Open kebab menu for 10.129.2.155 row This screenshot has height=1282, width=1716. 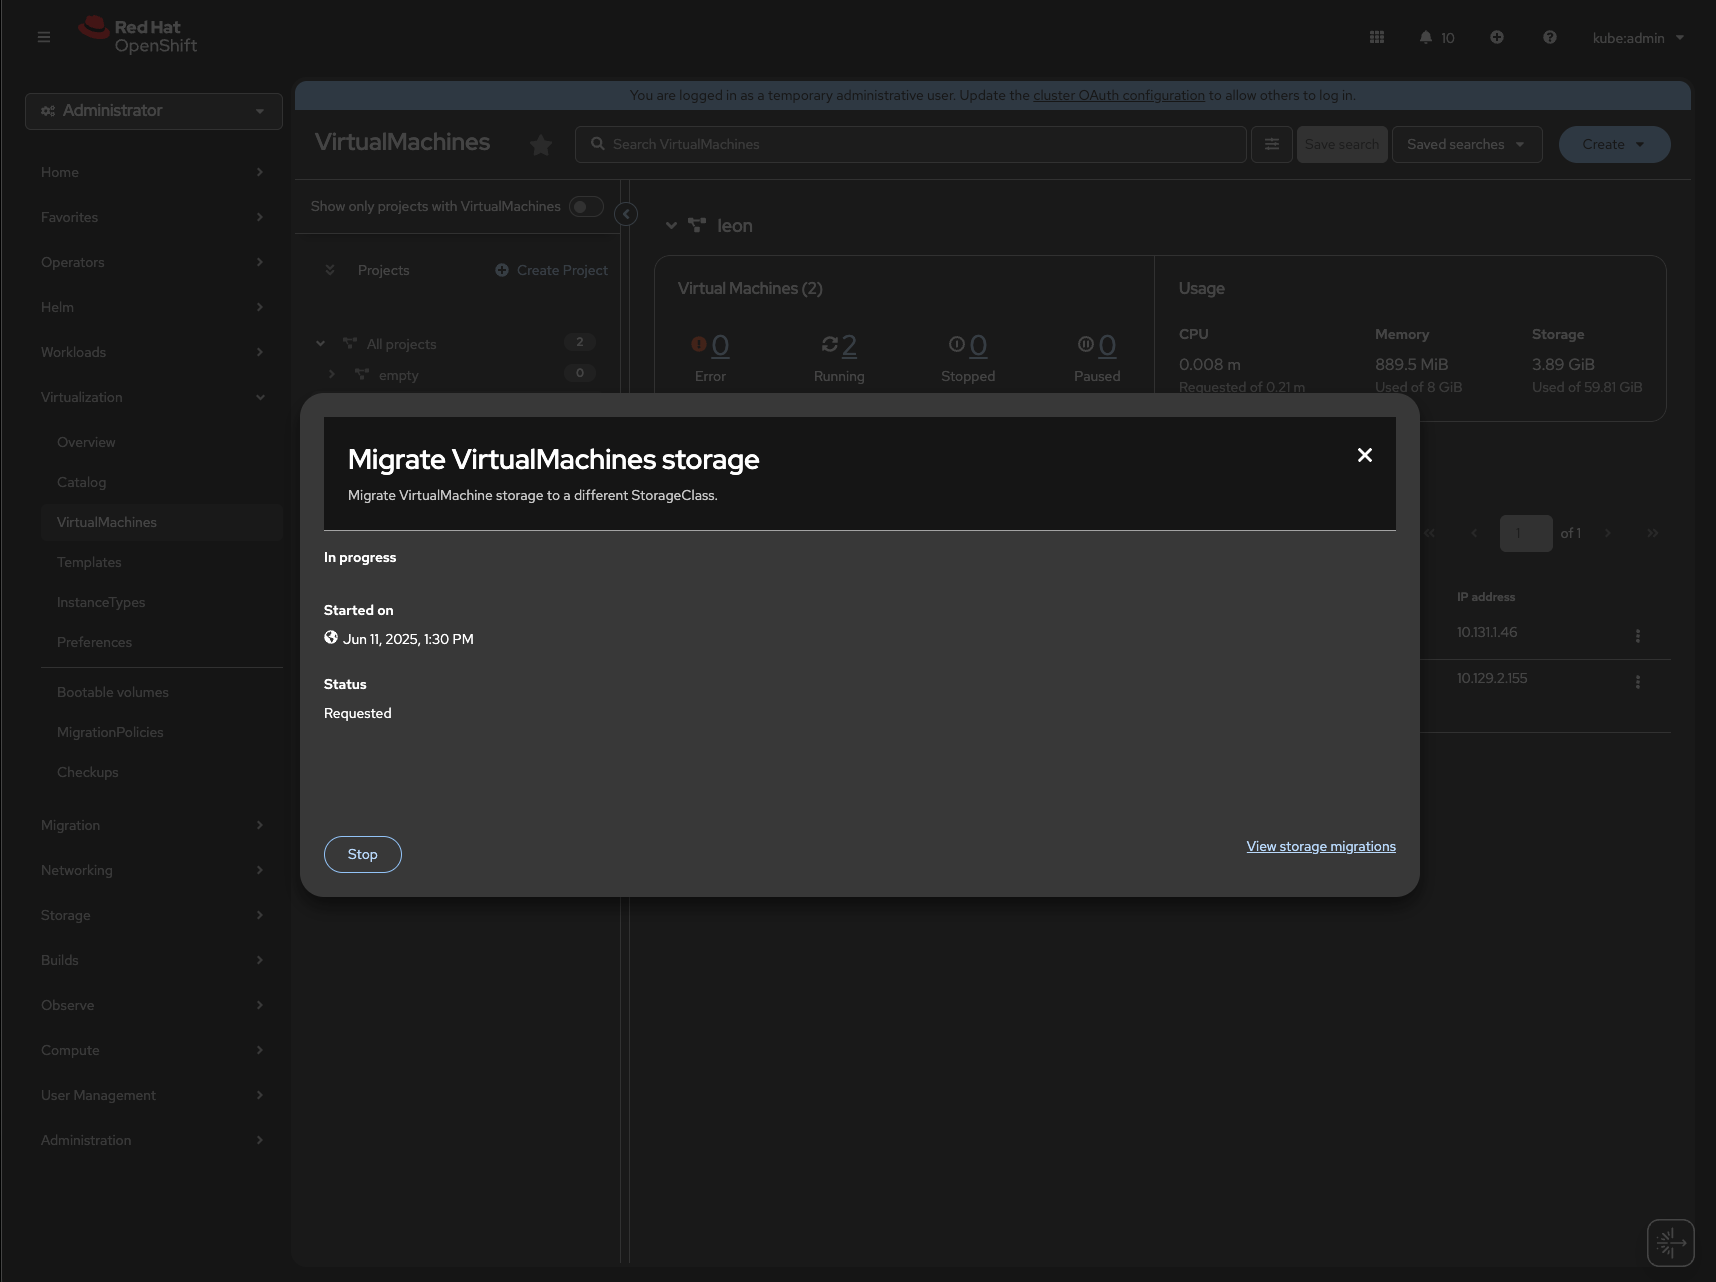tap(1638, 682)
